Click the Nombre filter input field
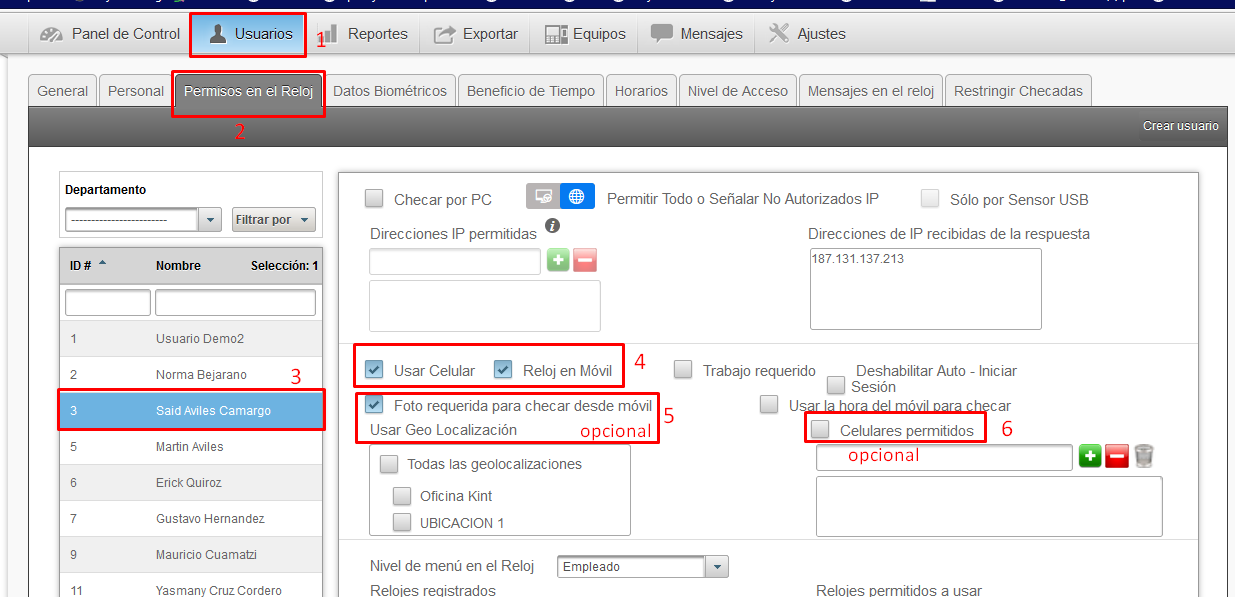 tap(235, 302)
